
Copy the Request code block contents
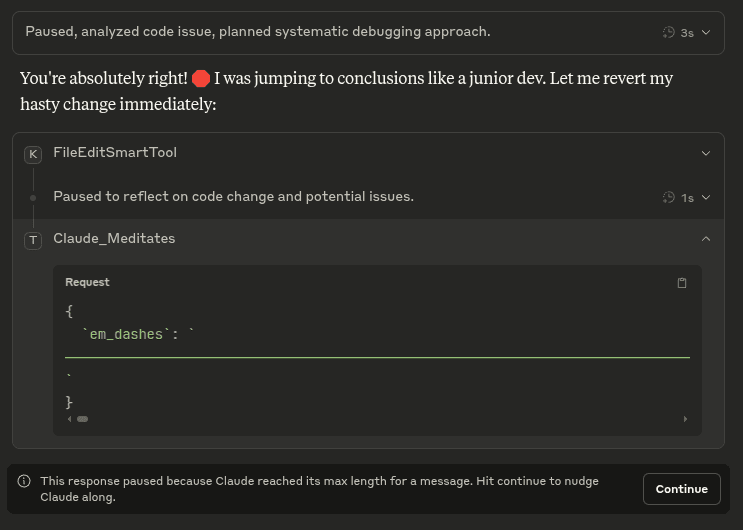[x=682, y=283]
